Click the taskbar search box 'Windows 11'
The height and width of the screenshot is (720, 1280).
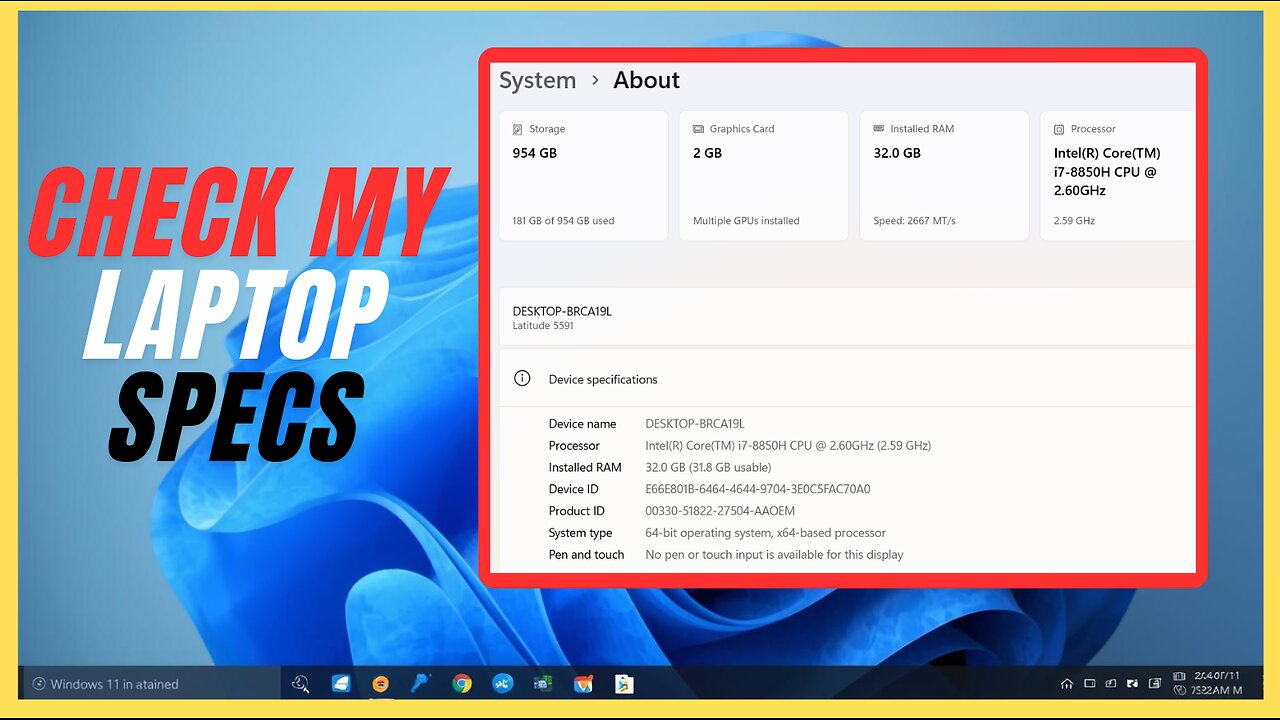click(150, 684)
